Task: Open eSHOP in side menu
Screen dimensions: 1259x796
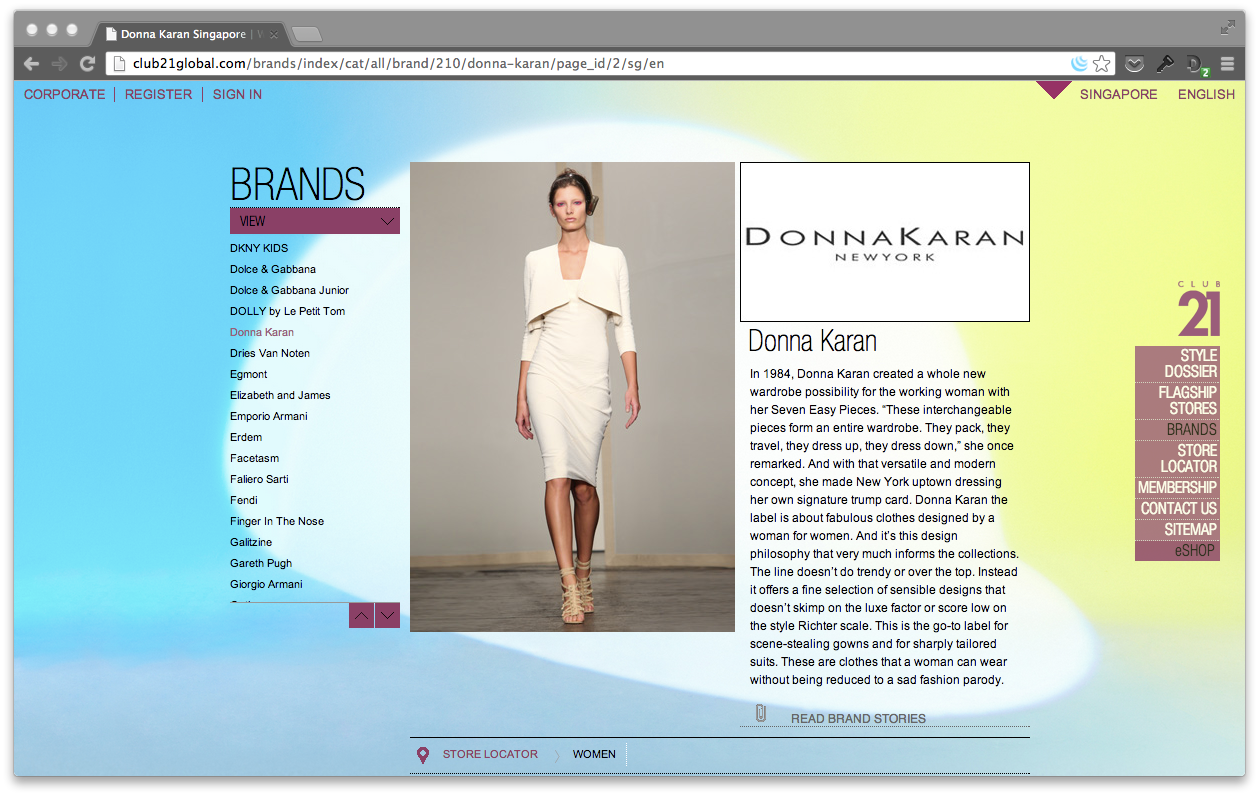Action: (x=1177, y=550)
